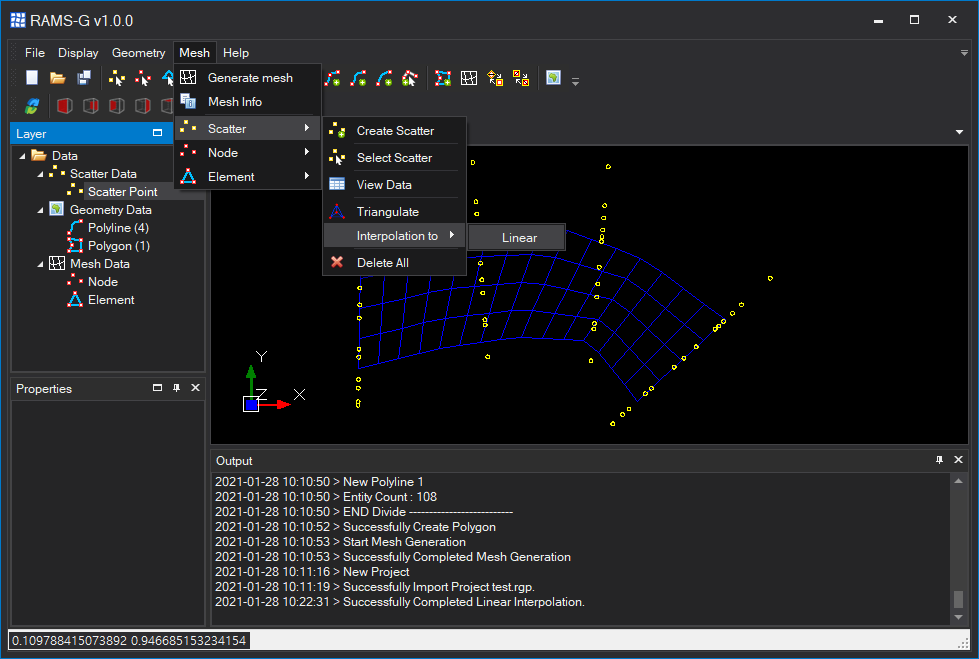Select View Data from Scatter submenu
979x659 pixels.
point(384,185)
